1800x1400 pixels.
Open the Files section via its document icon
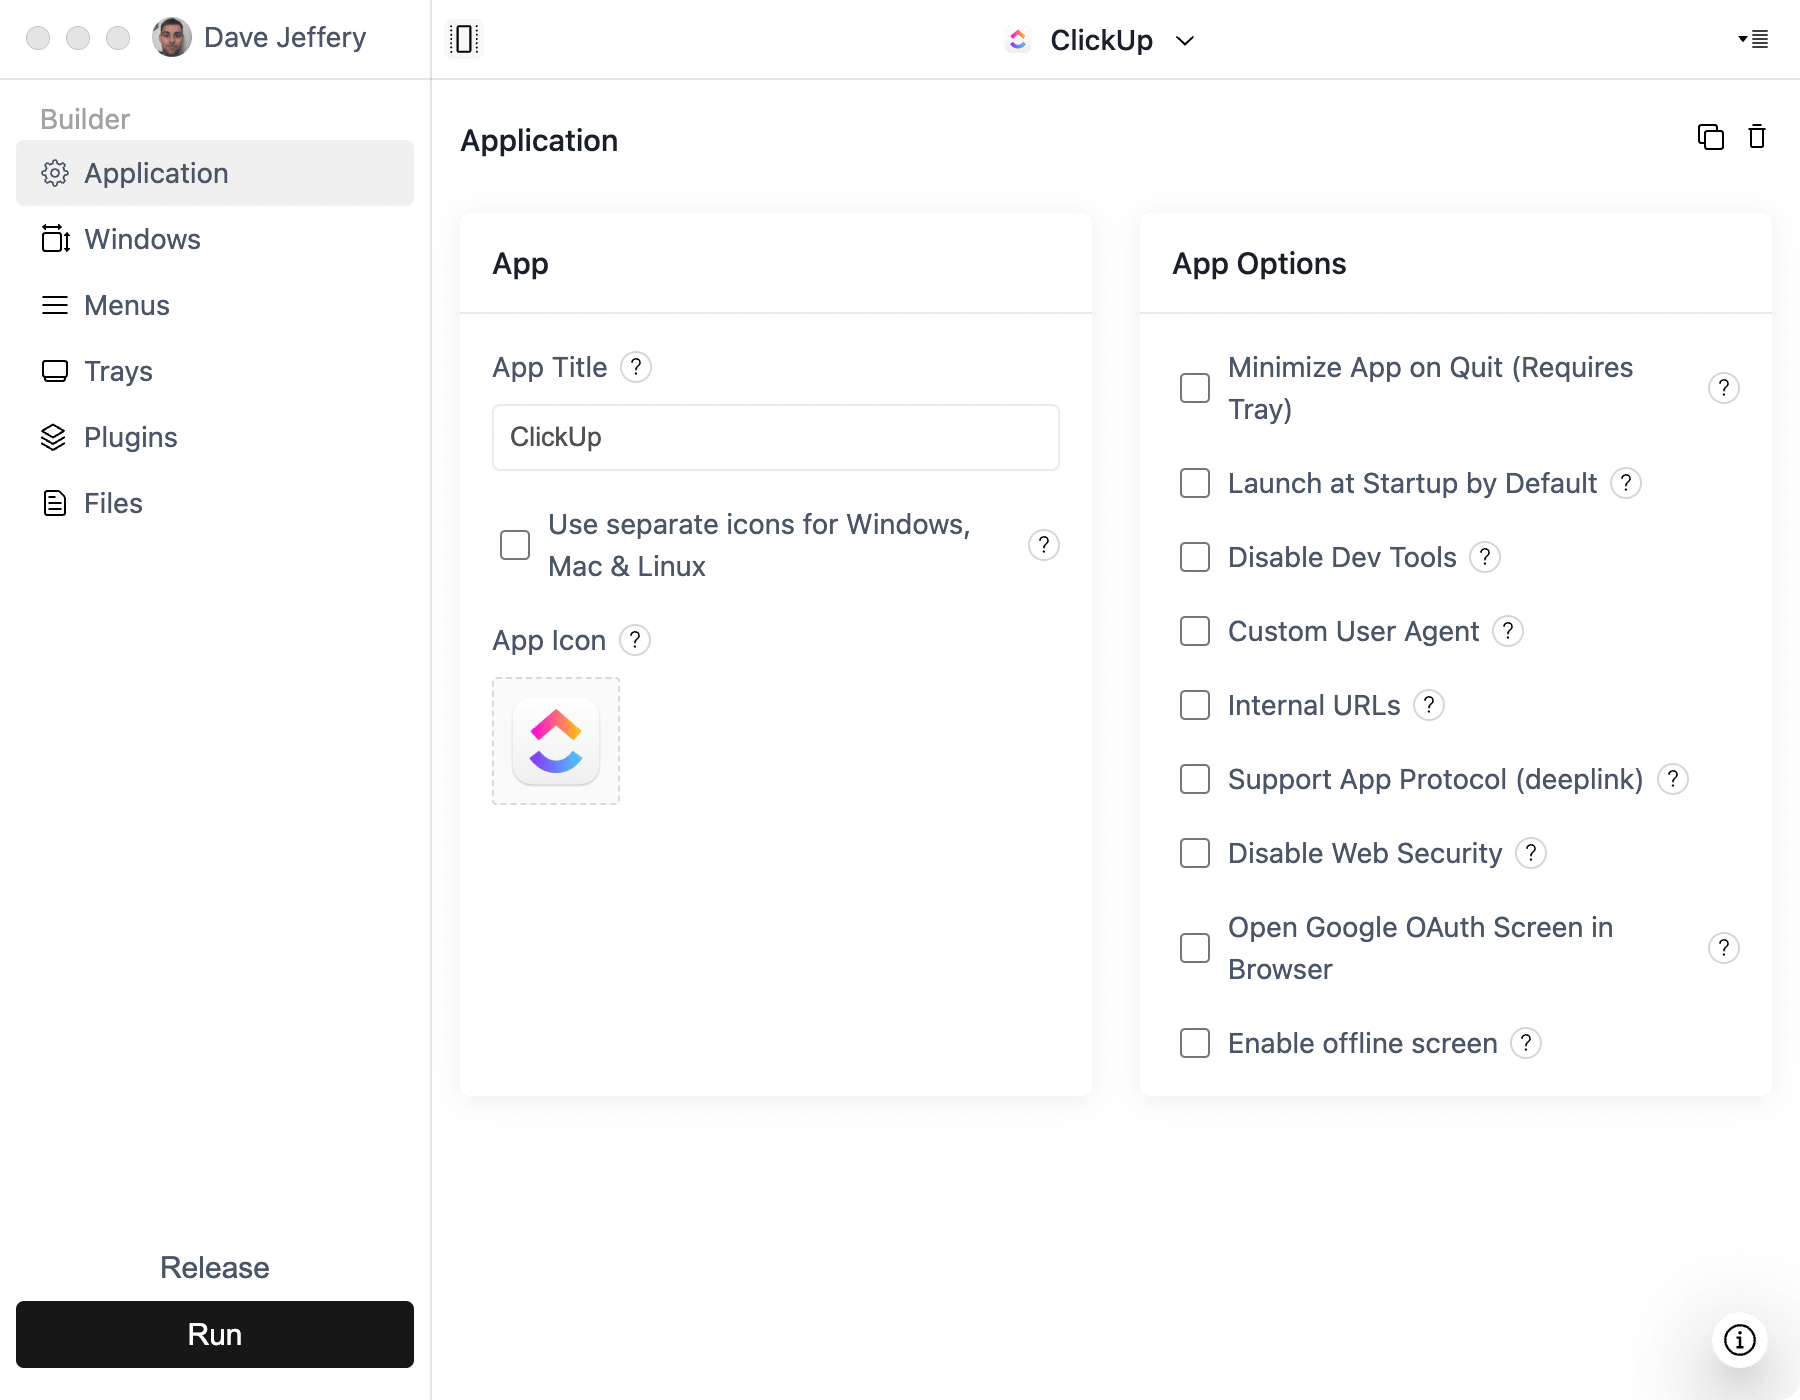[55, 503]
